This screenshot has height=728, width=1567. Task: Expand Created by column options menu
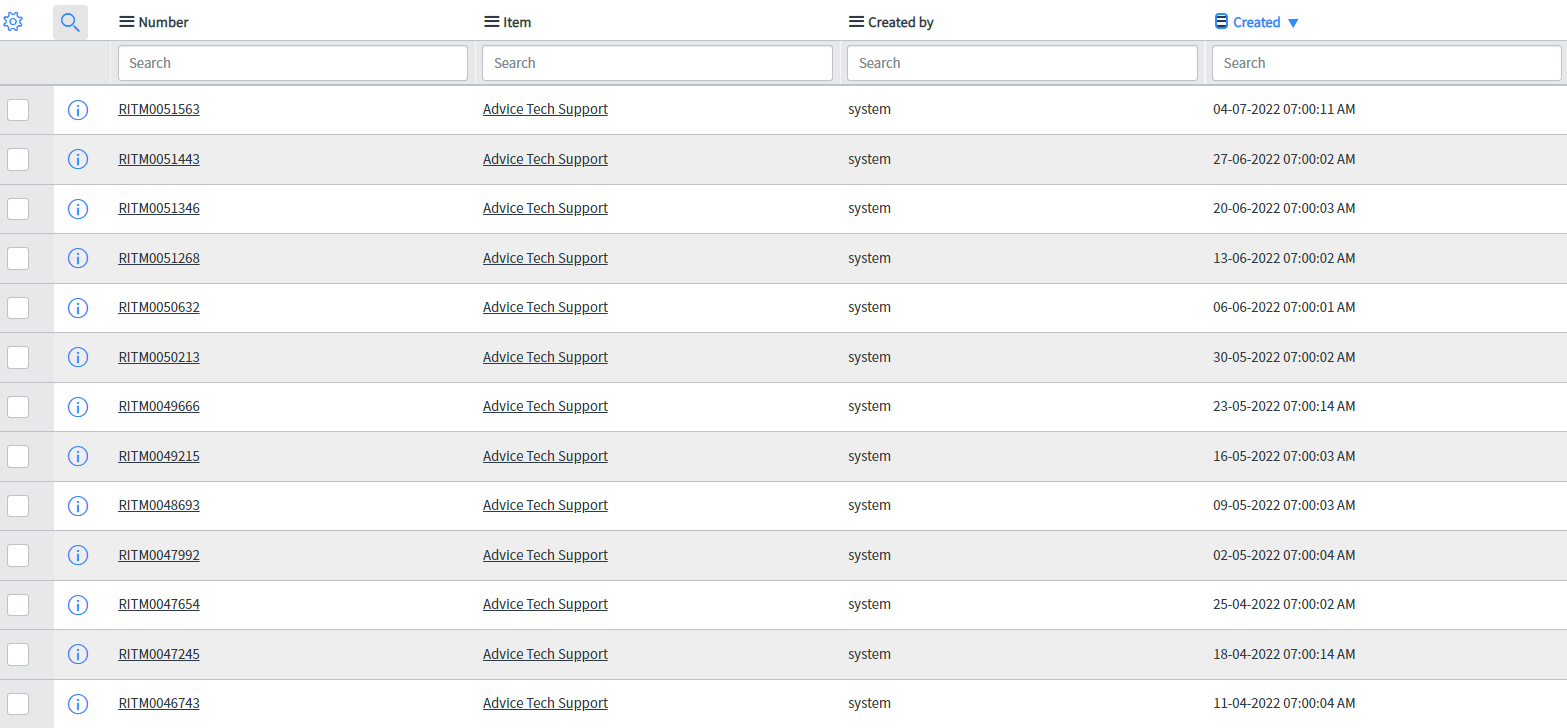[856, 22]
